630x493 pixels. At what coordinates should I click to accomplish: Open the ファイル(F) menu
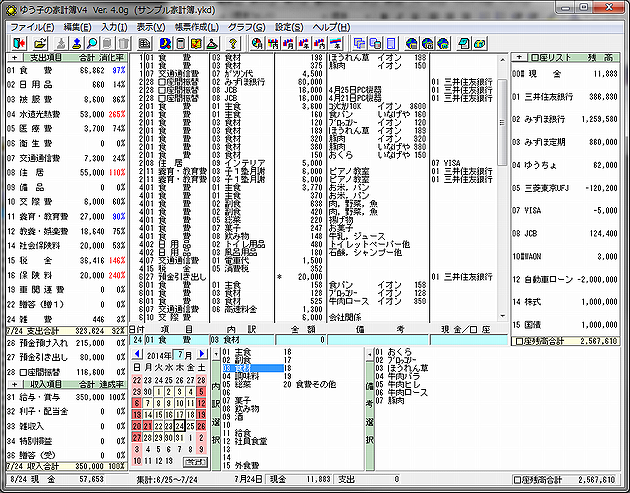click(x=33, y=25)
